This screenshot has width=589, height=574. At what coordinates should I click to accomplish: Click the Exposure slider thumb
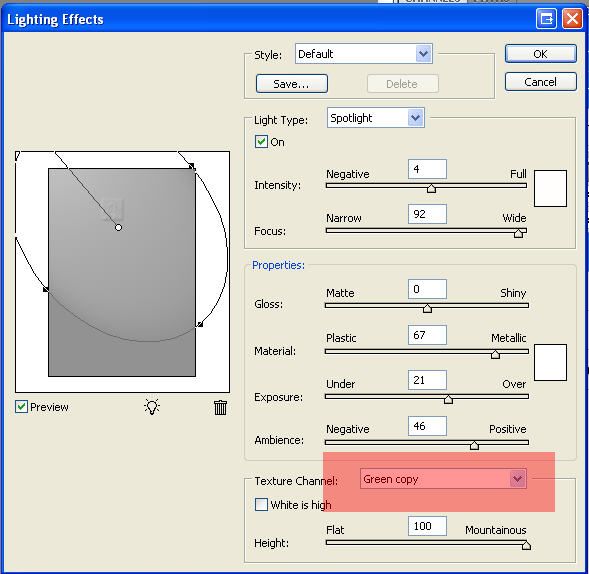pos(448,399)
